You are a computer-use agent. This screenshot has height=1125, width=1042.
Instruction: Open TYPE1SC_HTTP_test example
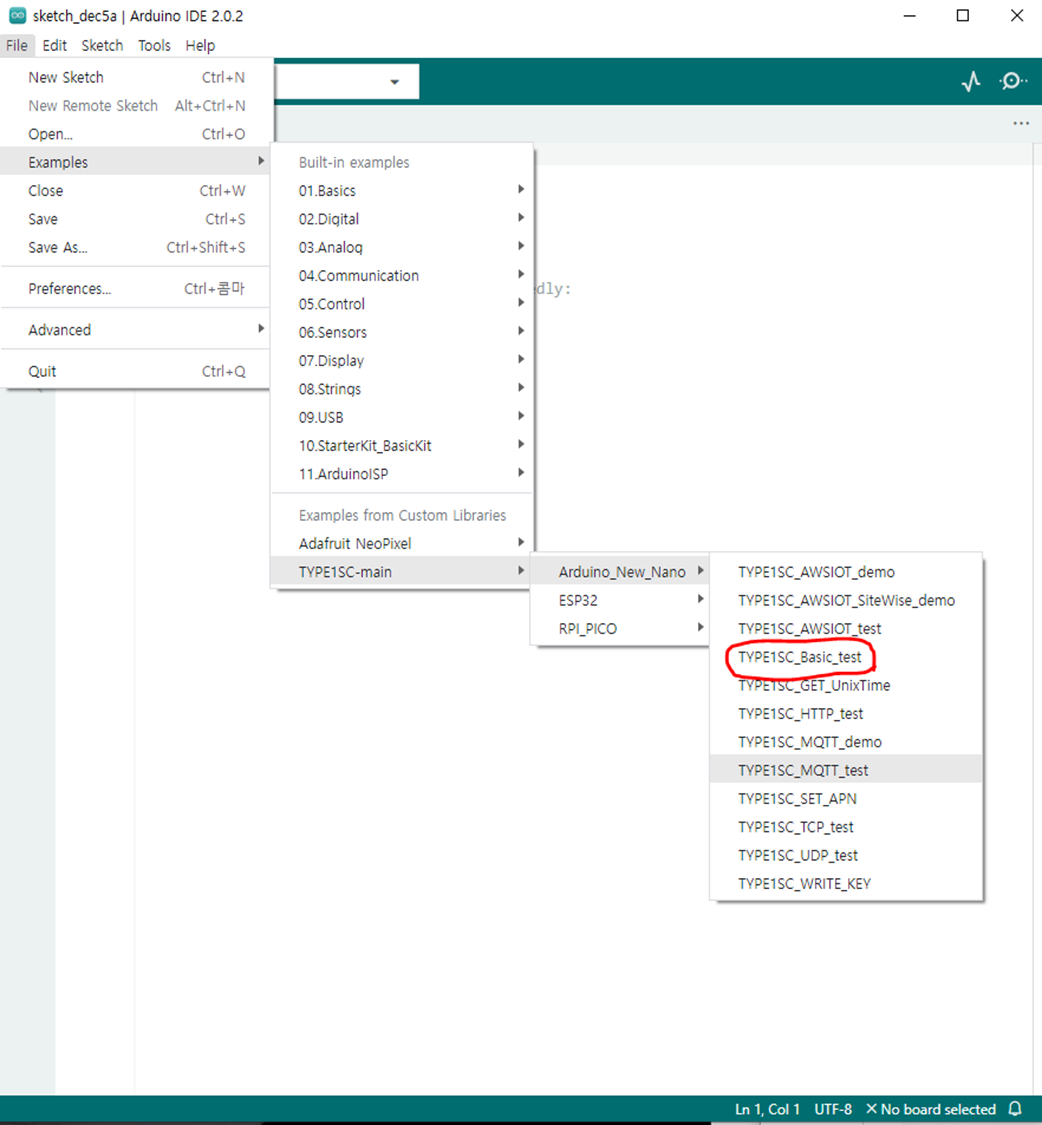[x=846, y=714]
